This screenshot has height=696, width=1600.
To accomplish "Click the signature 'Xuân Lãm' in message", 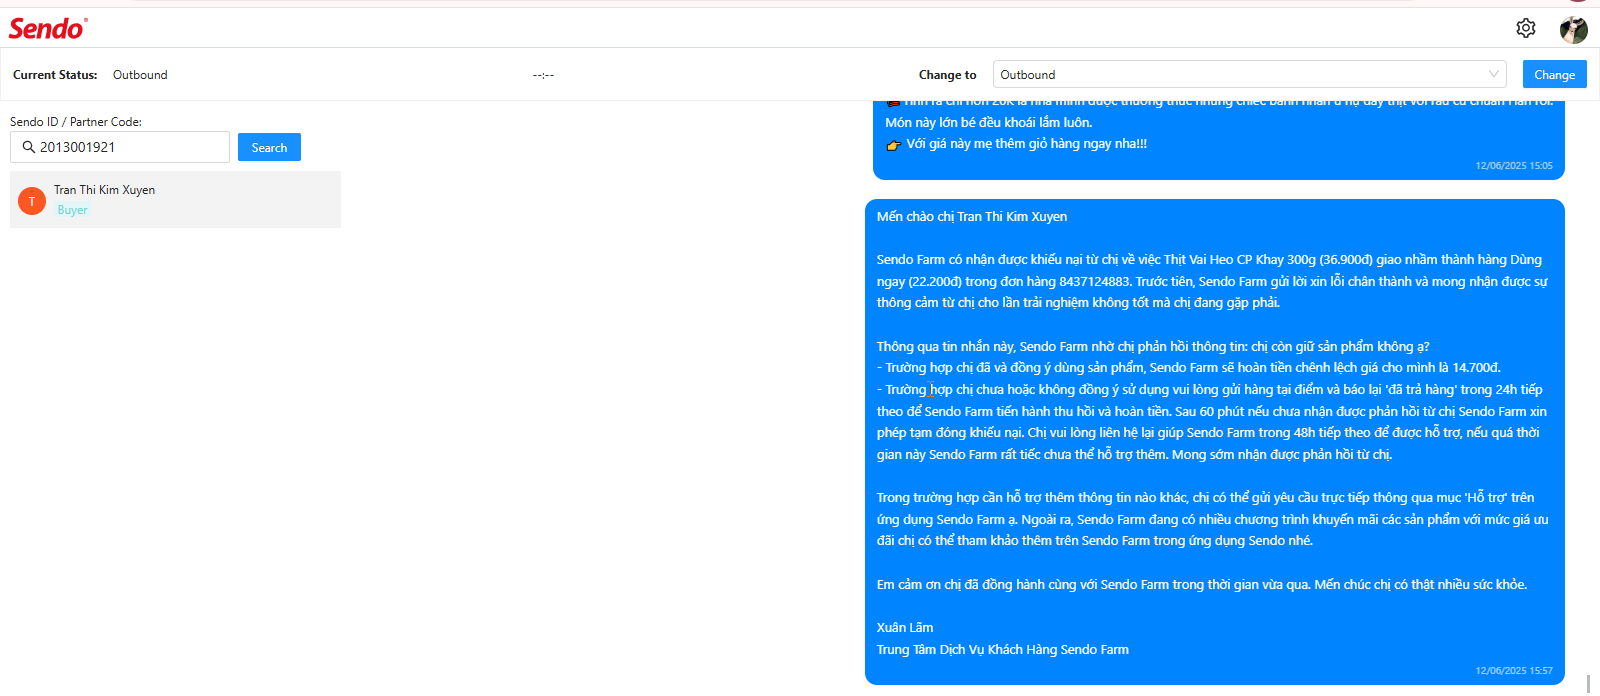I will click(x=905, y=627).
